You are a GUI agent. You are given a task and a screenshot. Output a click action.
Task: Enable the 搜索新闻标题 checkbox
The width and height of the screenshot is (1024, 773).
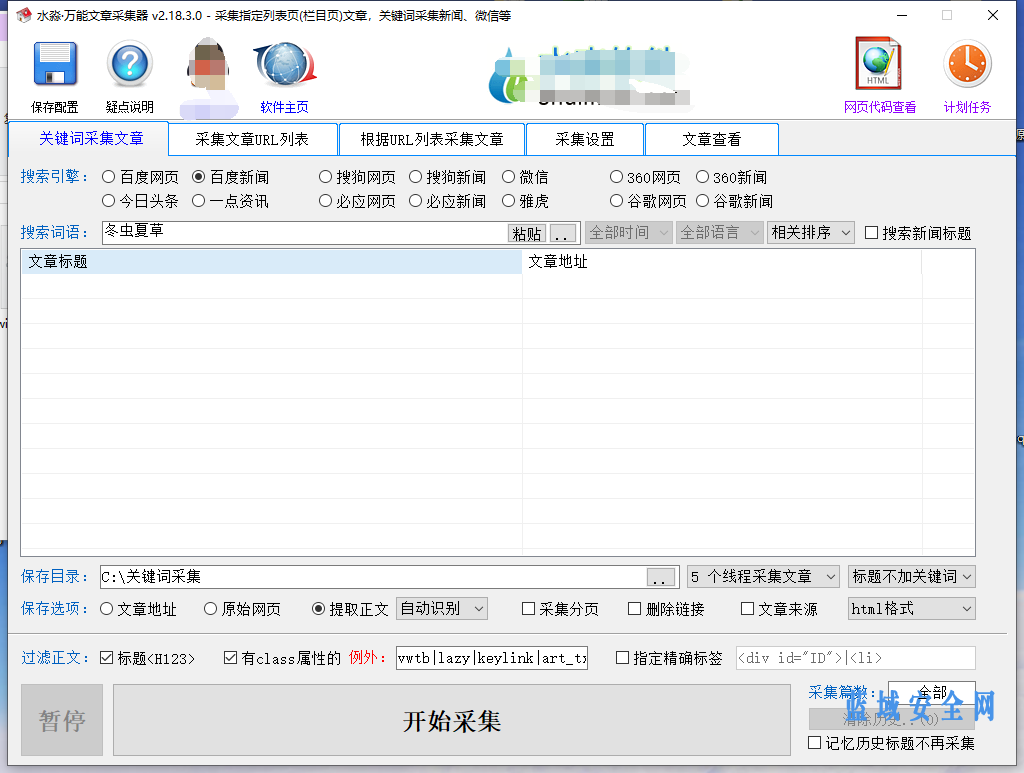pyautogui.click(x=871, y=232)
